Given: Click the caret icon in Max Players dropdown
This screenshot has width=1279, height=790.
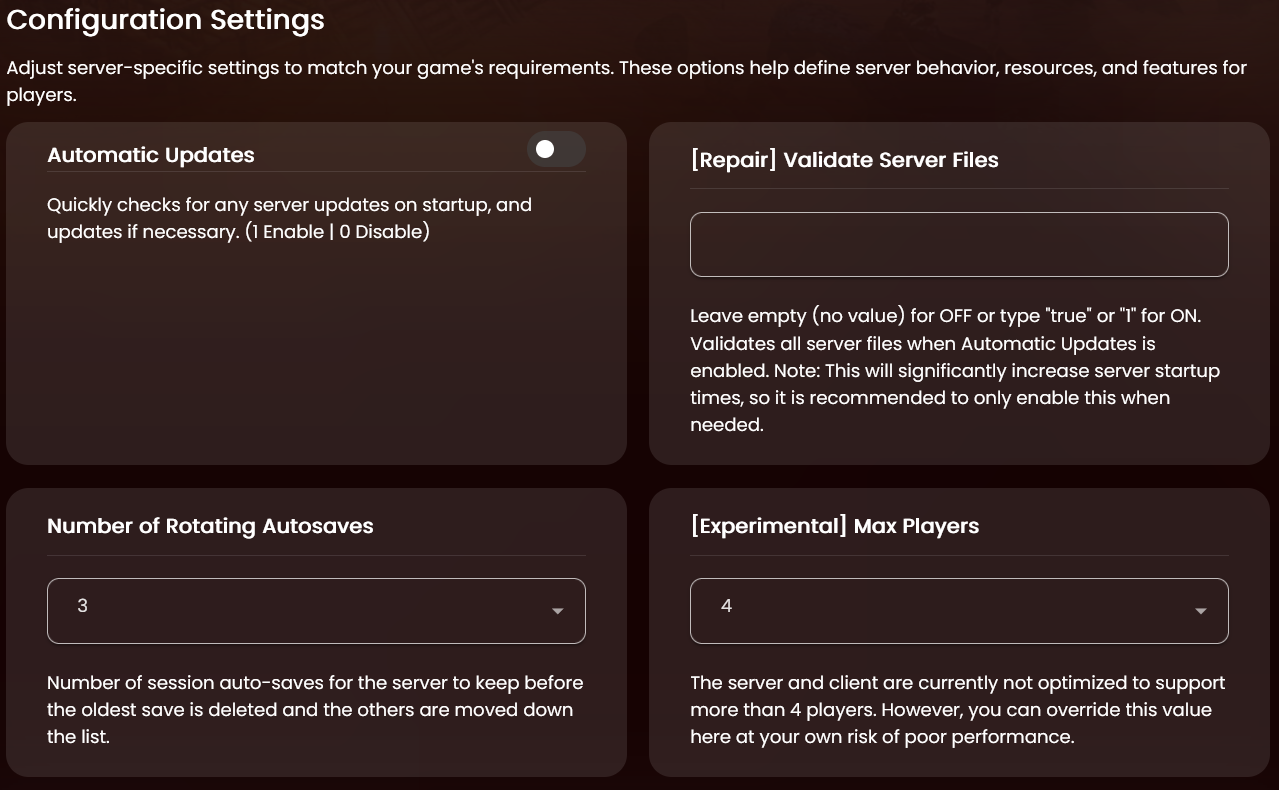Looking at the screenshot, I should (x=1201, y=611).
